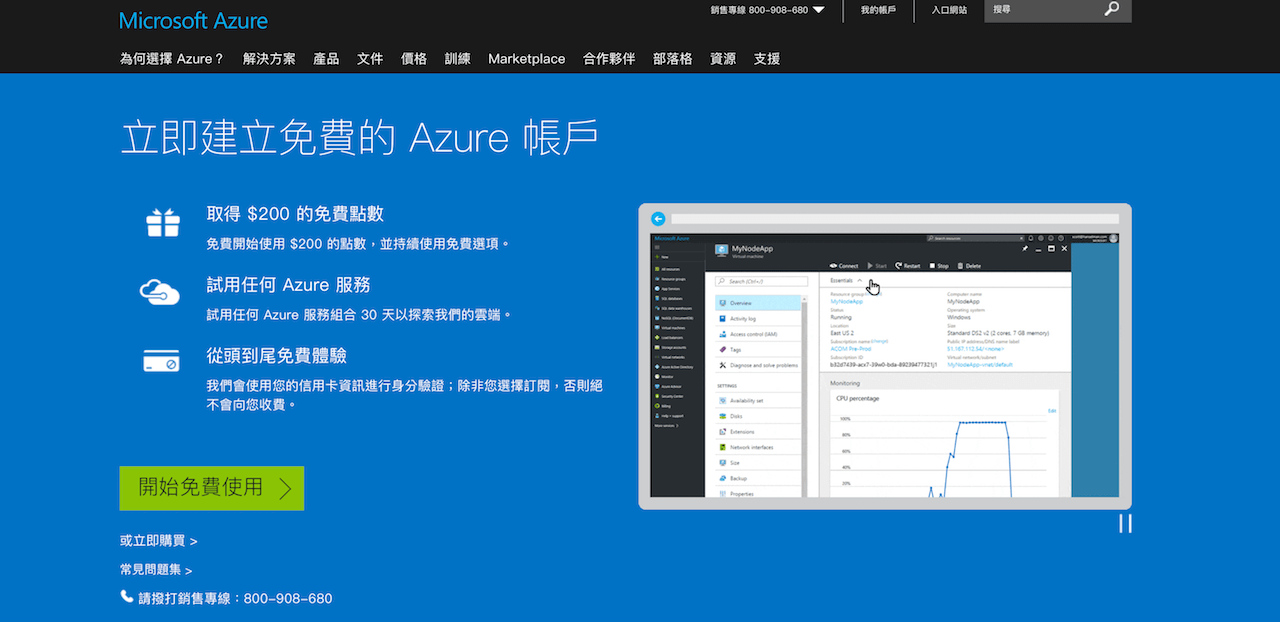Click the Microsoft Azure logo

coord(193,20)
